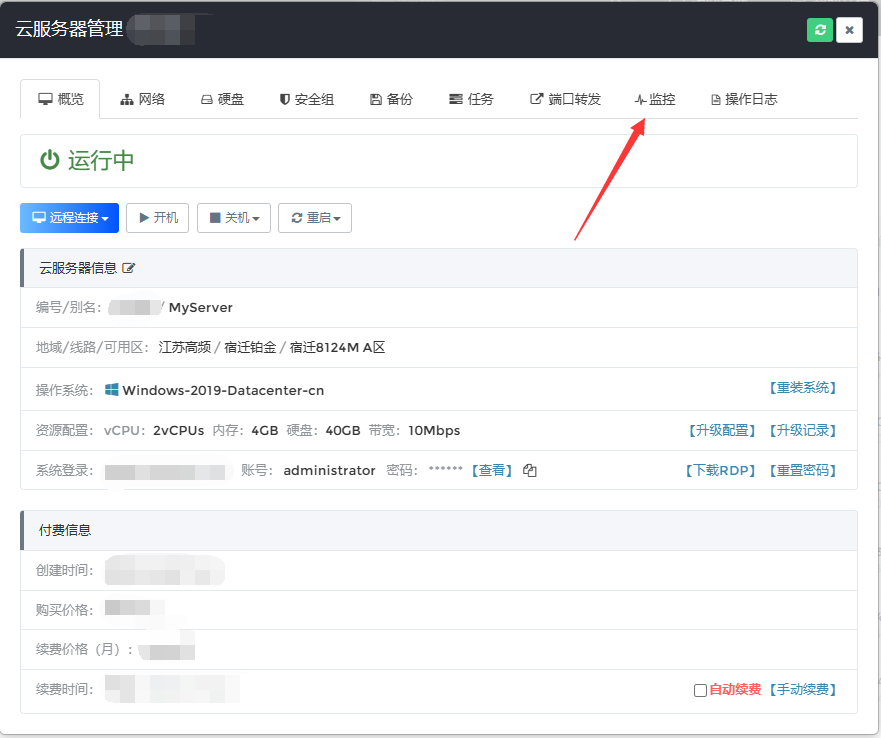This screenshot has height=738, width=881.
Task: Click the green refresh icon button
Action: 820,30
